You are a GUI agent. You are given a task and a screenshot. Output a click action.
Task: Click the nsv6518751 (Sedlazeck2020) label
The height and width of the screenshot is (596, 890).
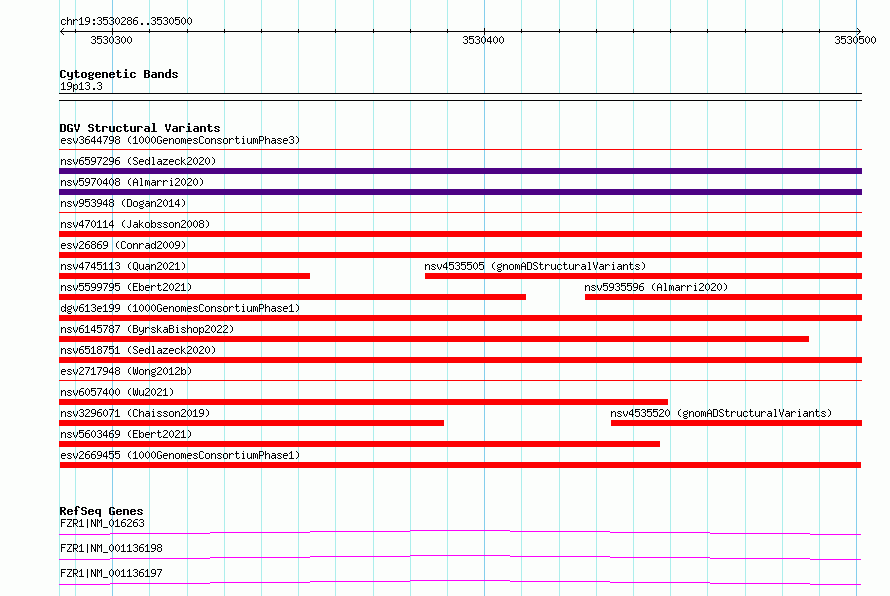click(x=138, y=350)
